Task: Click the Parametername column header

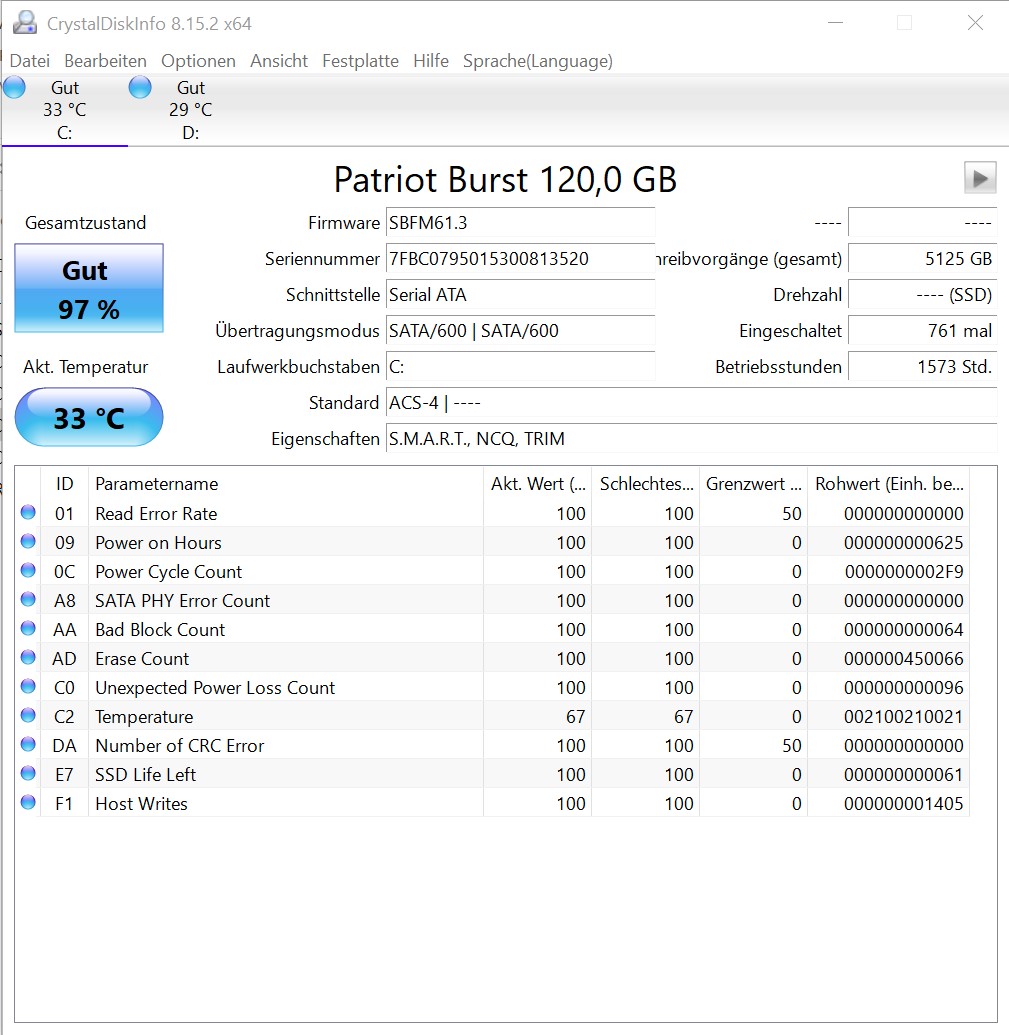Action: (286, 484)
